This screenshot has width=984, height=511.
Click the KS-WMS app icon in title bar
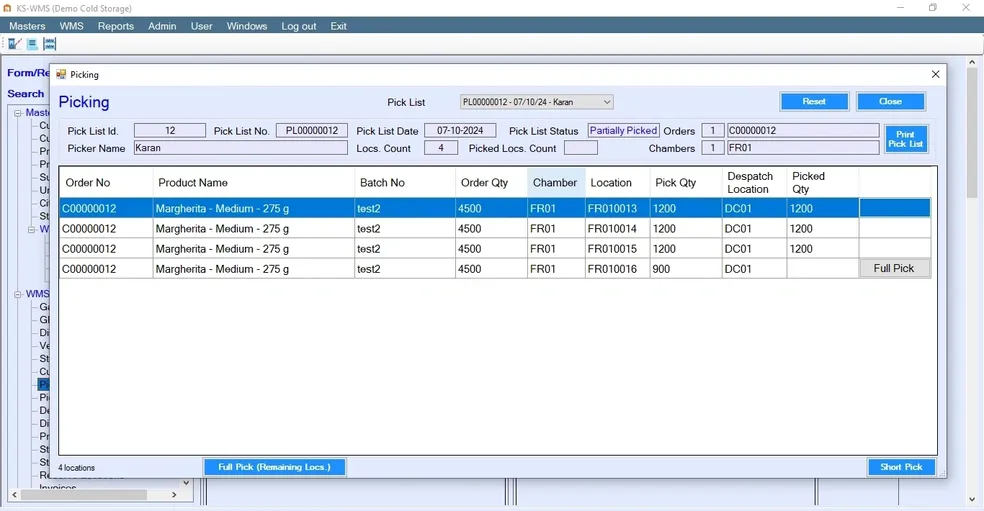click(7, 8)
